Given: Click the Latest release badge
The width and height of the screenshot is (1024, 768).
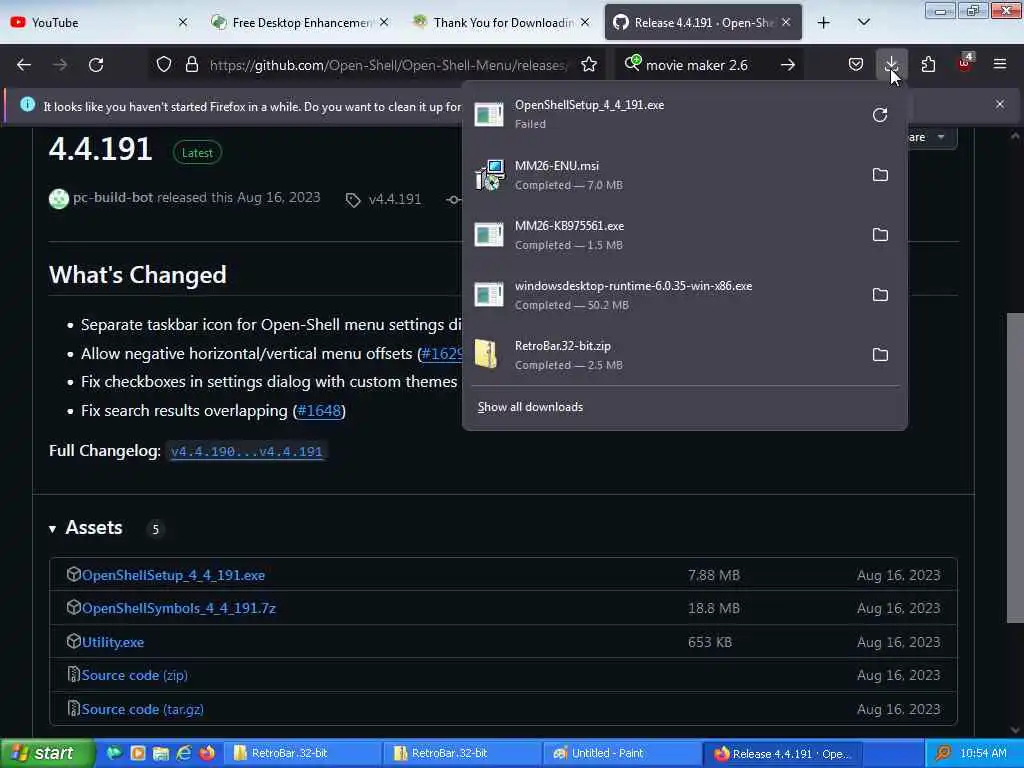Looking at the screenshot, I should click(x=197, y=153).
